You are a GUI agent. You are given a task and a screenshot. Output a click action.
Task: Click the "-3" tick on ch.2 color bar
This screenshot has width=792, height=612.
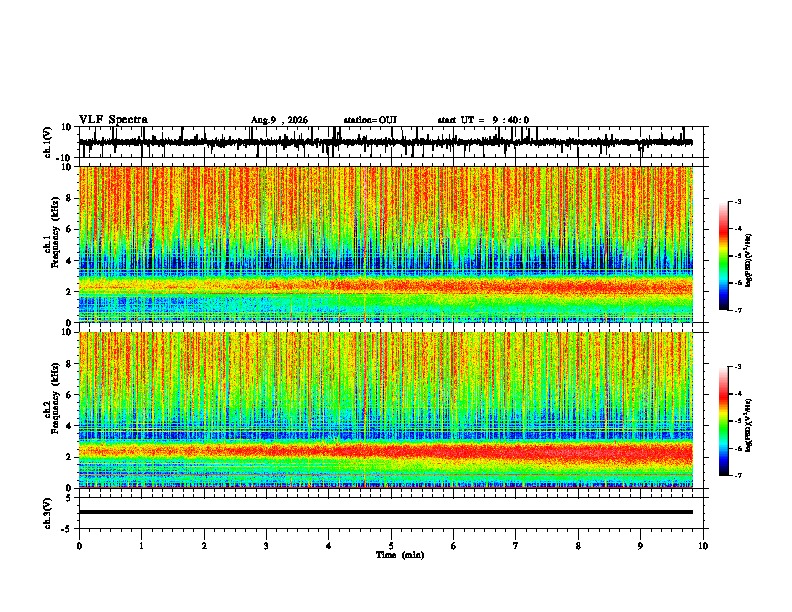point(738,367)
